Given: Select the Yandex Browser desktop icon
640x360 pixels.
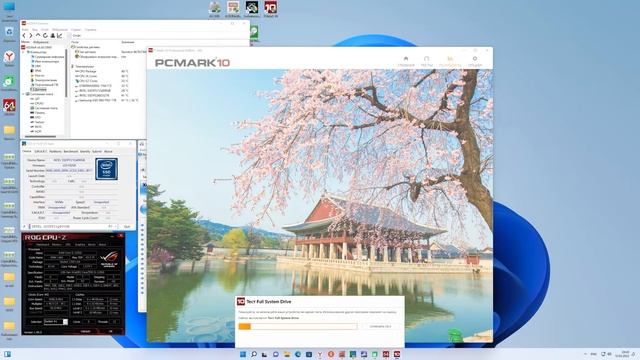Looking at the screenshot, I should coord(9,58).
